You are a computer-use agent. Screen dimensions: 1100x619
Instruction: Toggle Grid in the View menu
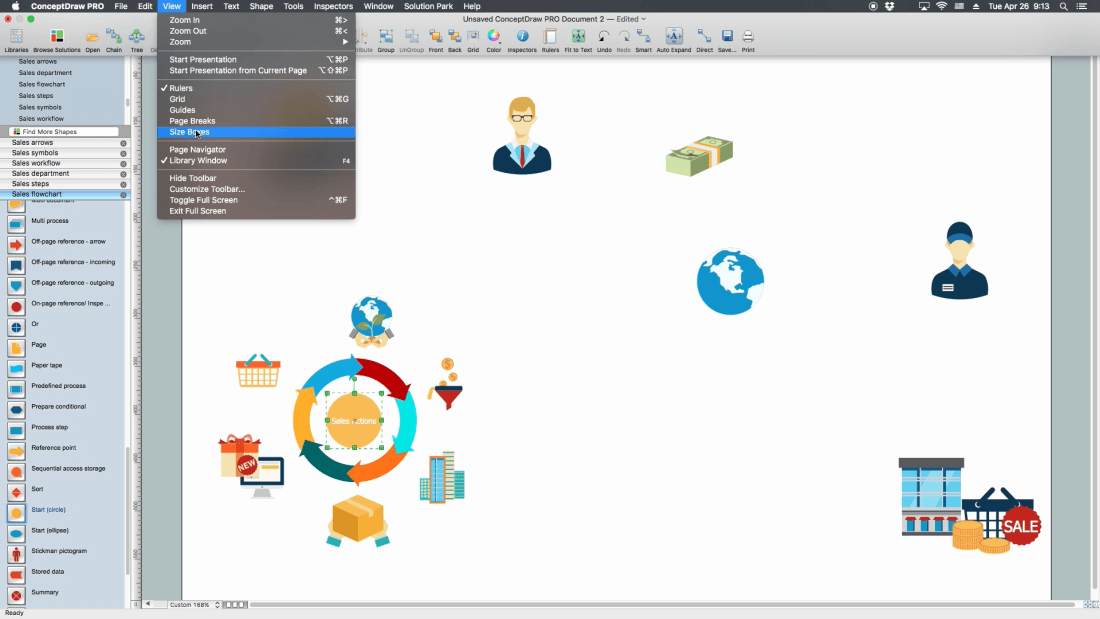(256, 99)
